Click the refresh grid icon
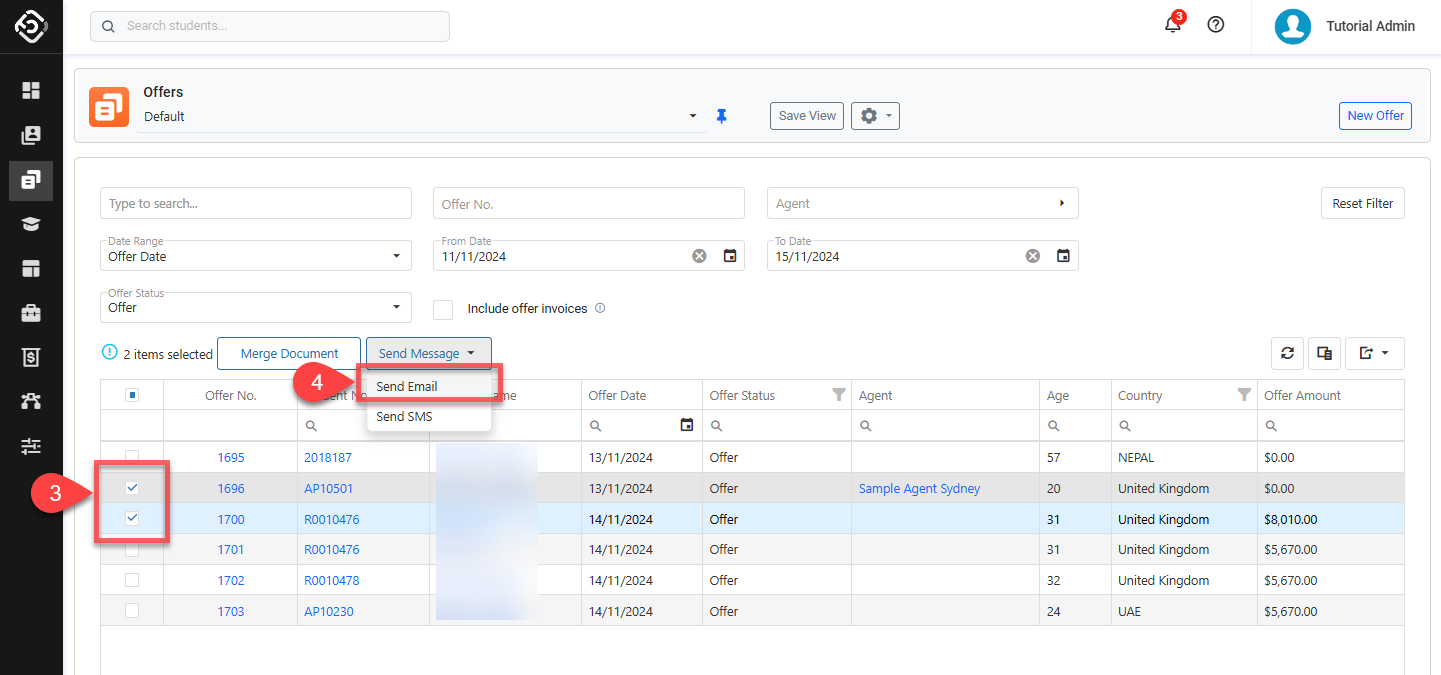1441x675 pixels. pyautogui.click(x=1288, y=353)
